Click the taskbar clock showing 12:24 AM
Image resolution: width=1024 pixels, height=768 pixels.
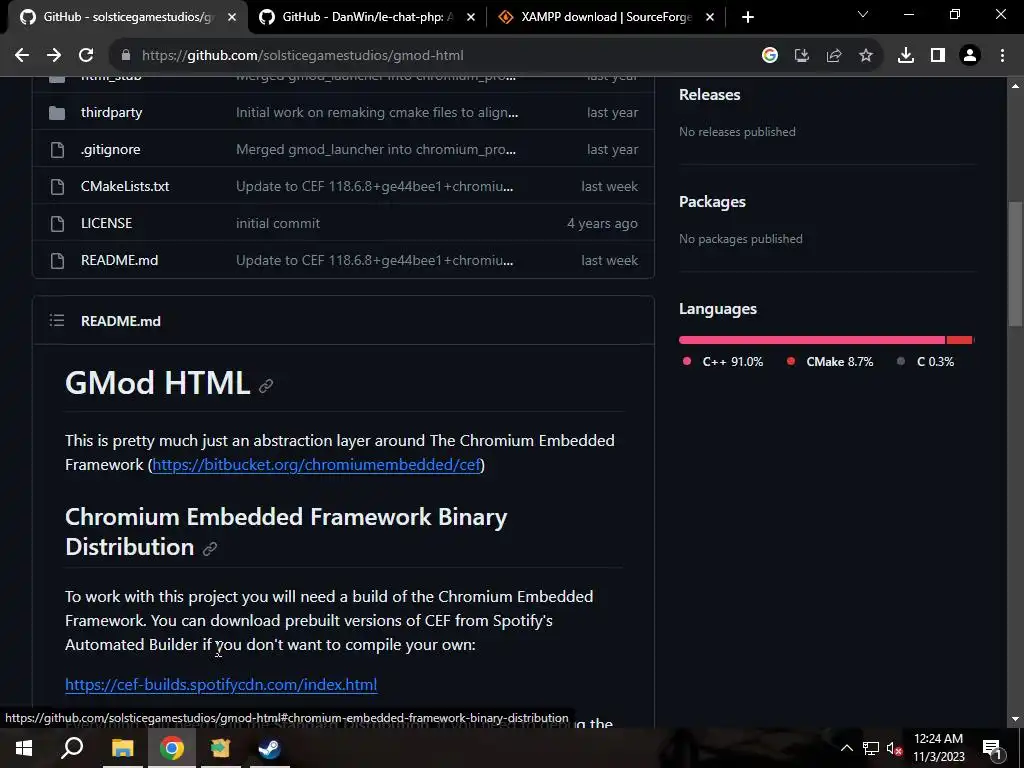(x=938, y=748)
